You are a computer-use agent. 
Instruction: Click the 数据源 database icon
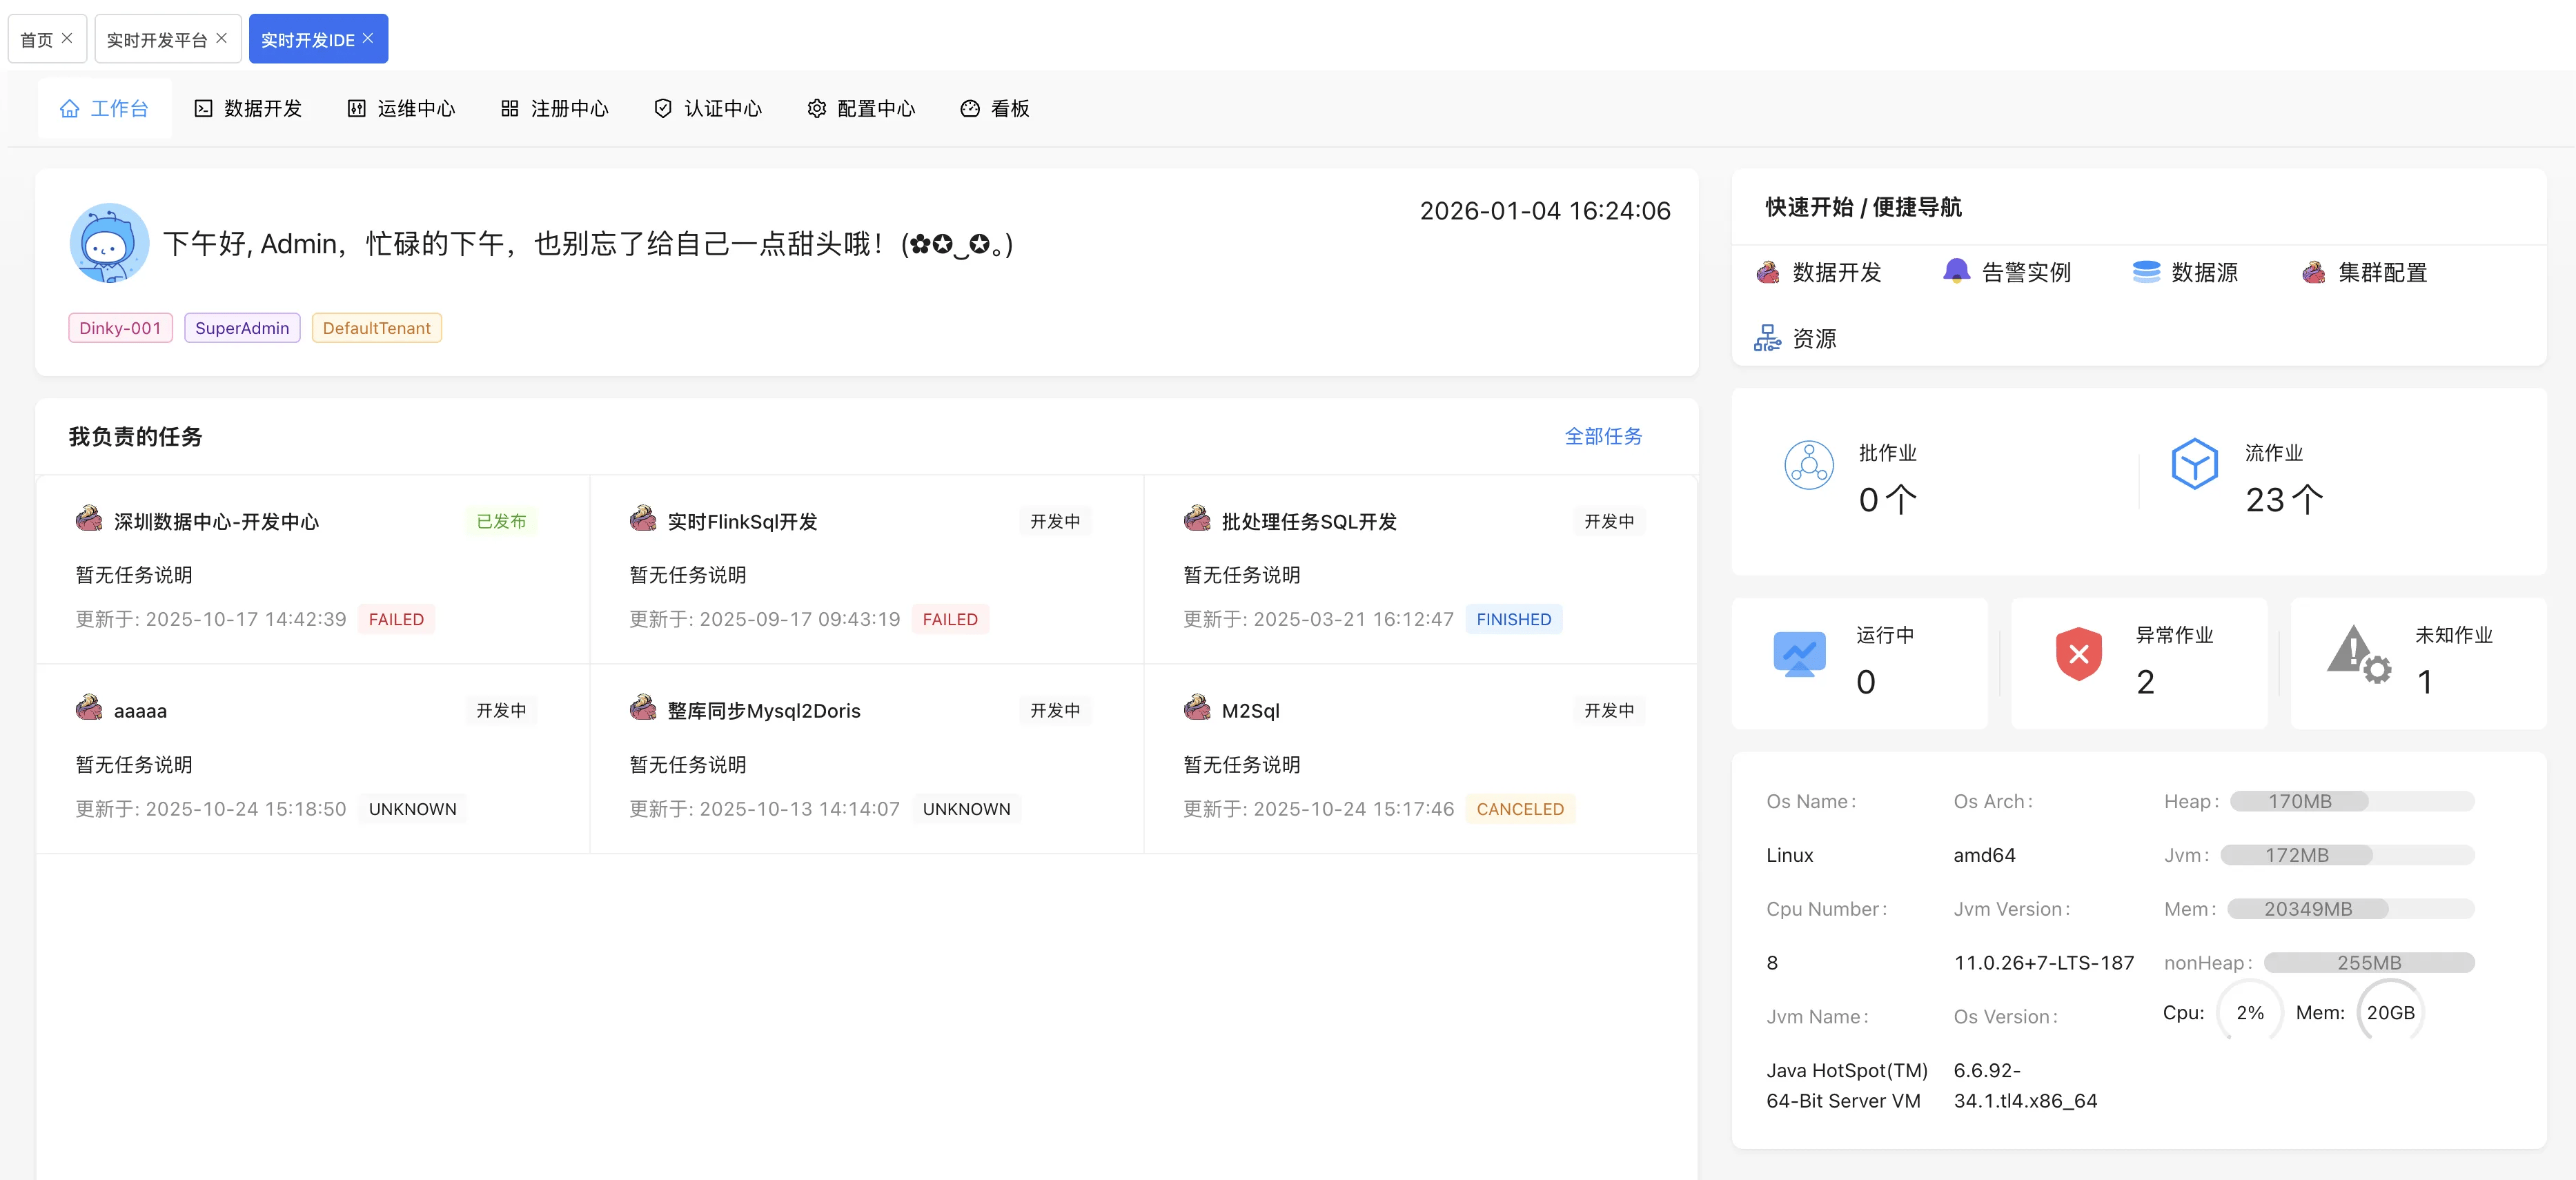(x=2146, y=272)
